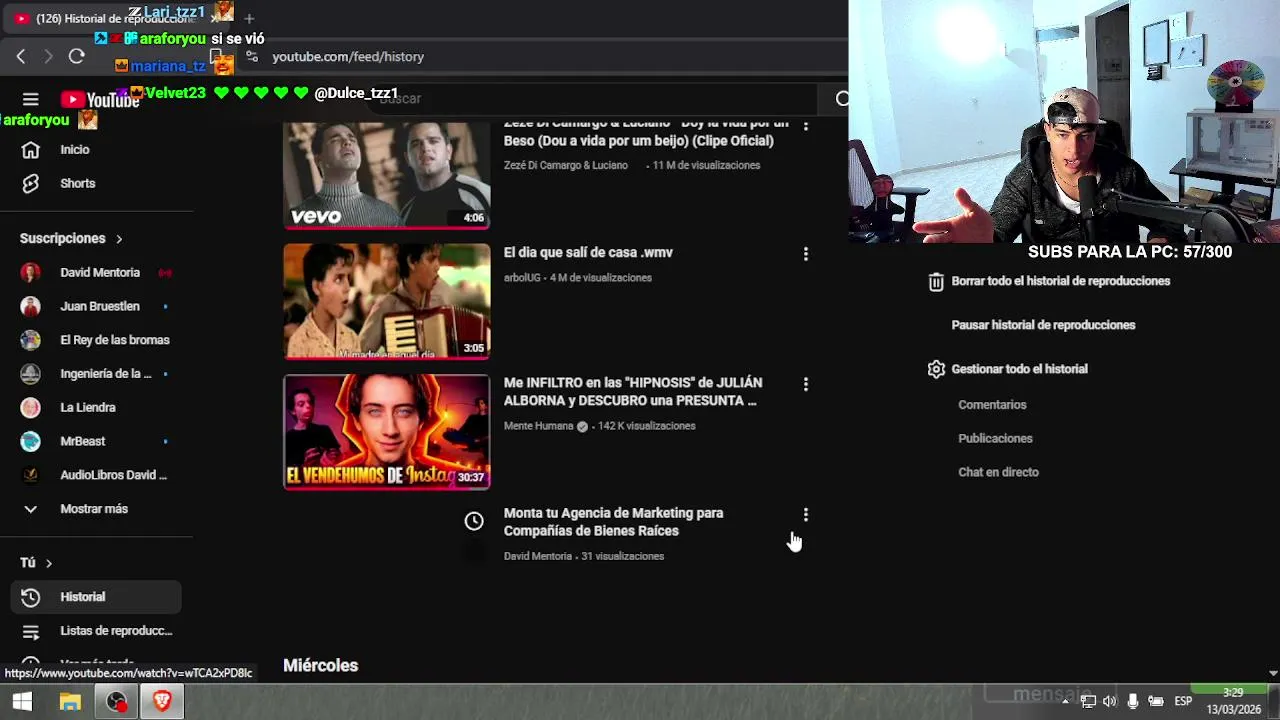This screenshot has height=720, width=1280.
Task: Open video Monta tu Agencia de Marketing
Action: (x=613, y=522)
